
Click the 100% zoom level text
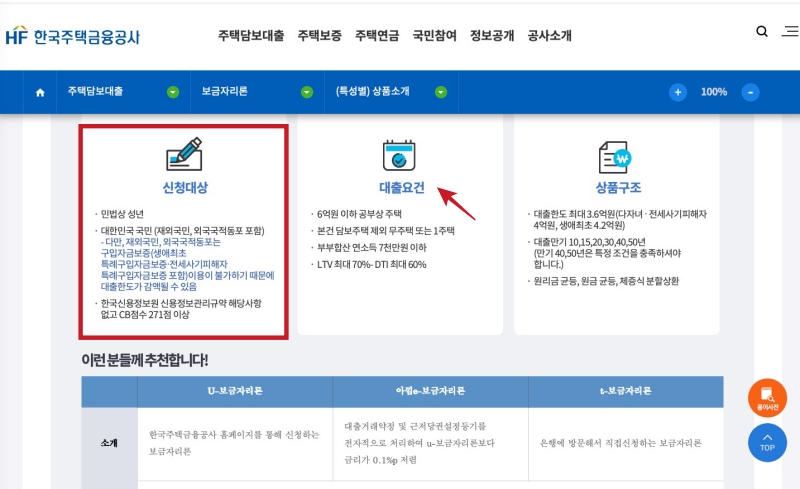pyautogui.click(x=714, y=92)
